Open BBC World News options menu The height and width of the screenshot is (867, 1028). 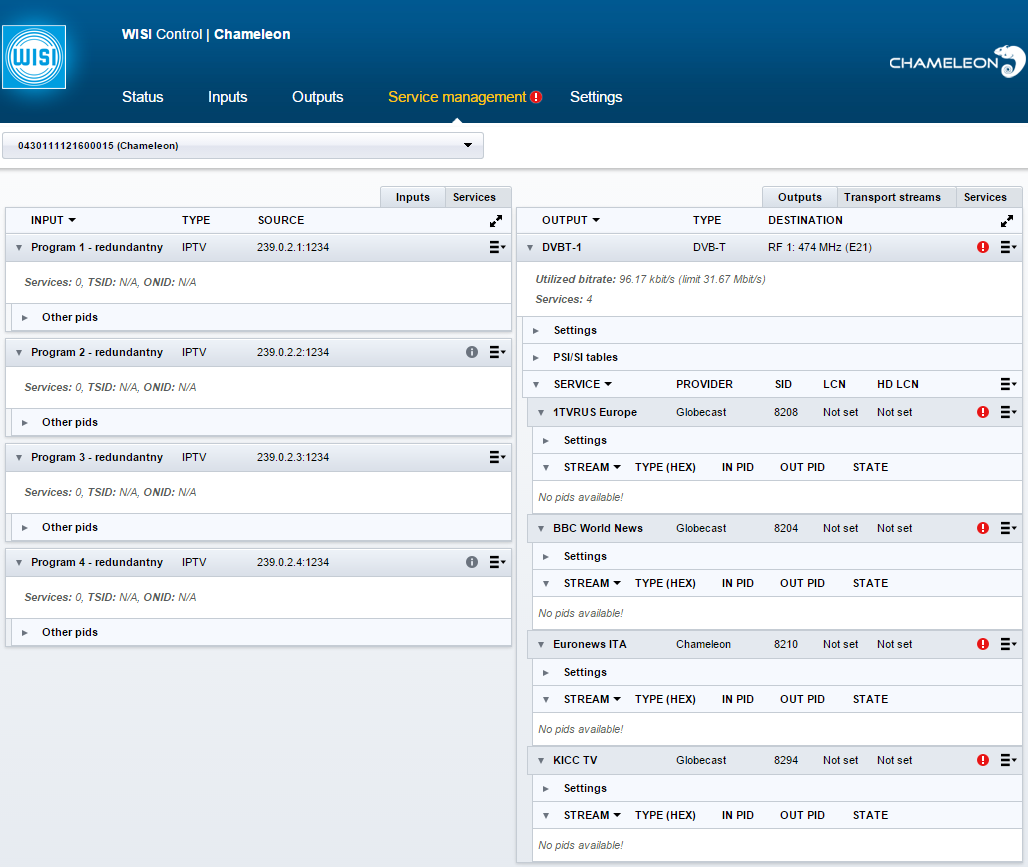tap(1008, 528)
